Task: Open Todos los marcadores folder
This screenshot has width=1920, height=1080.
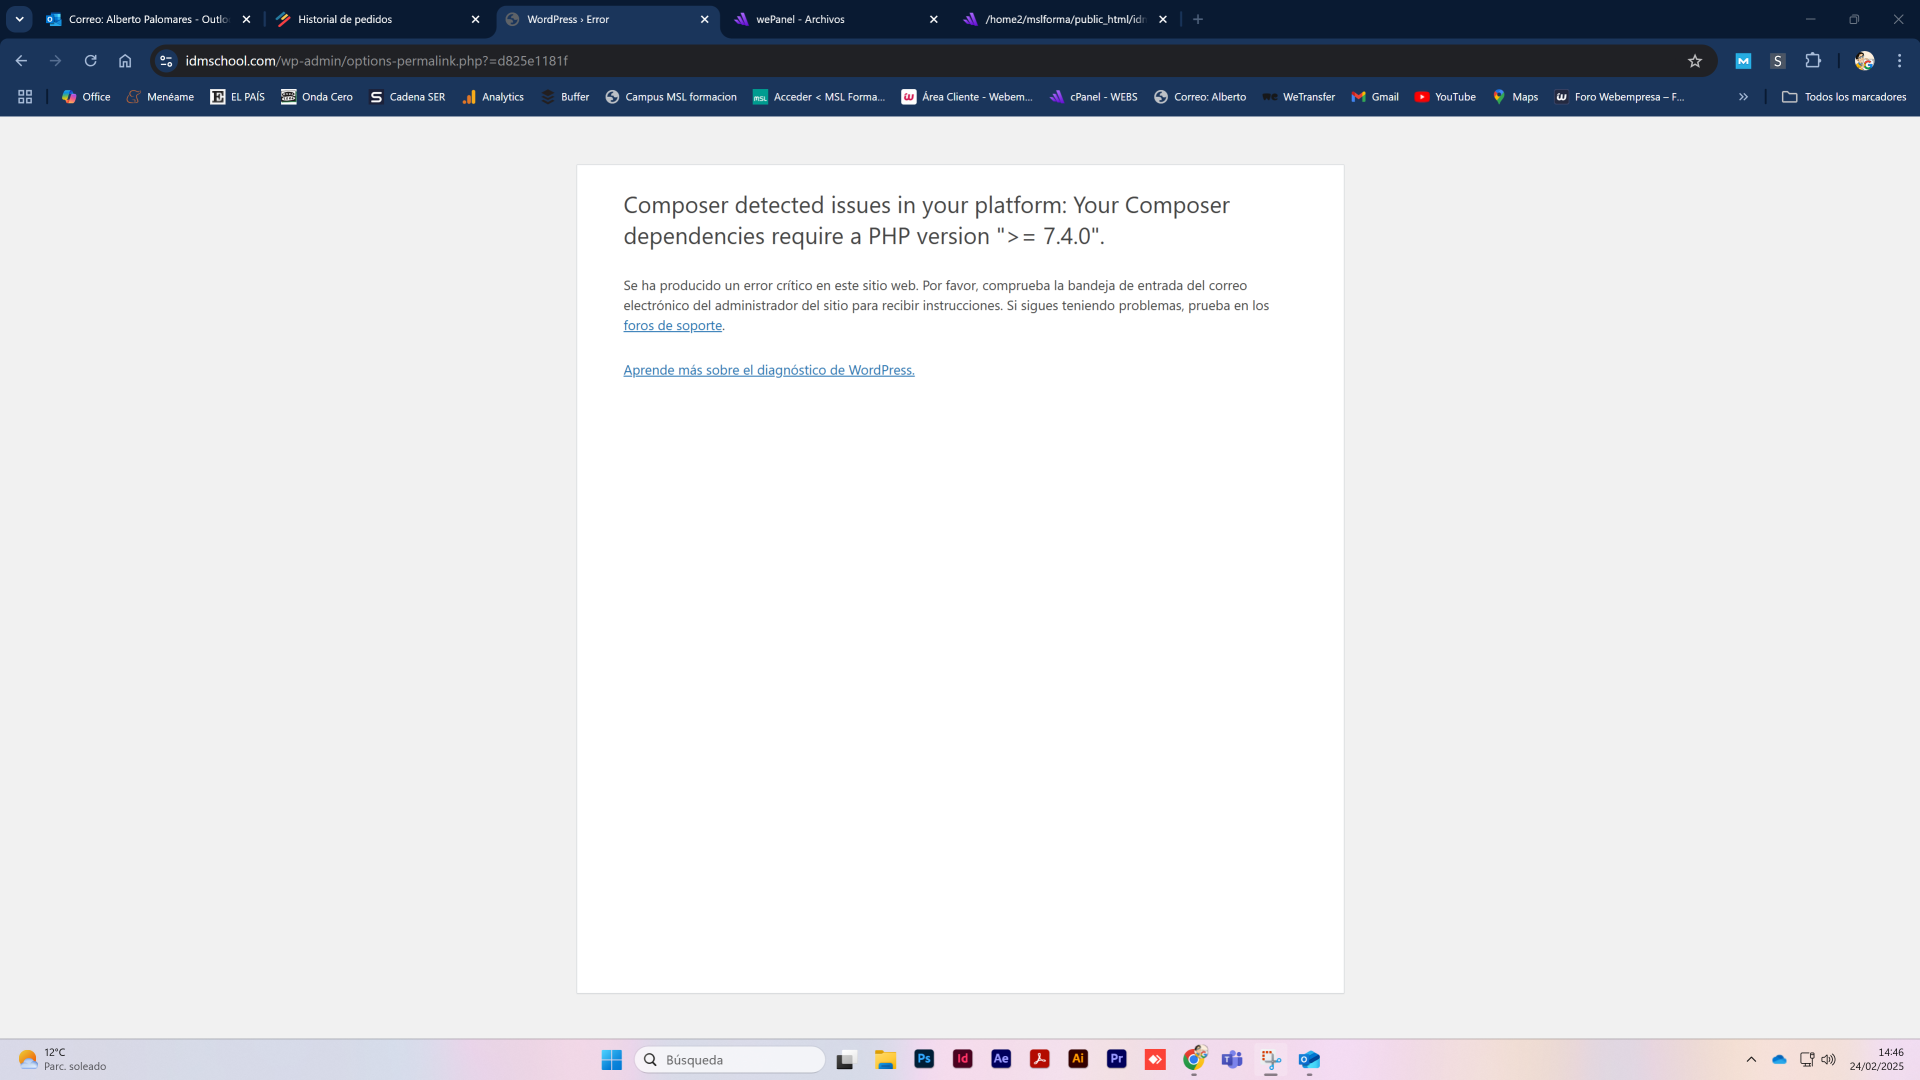Action: click(x=1844, y=97)
